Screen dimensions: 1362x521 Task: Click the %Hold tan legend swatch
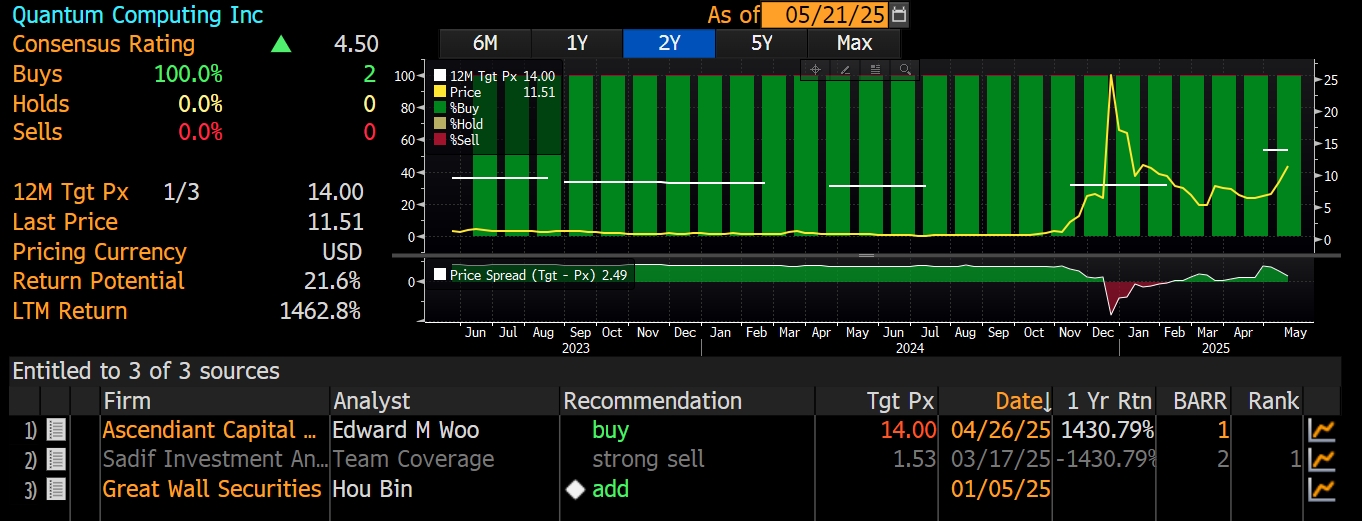click(440, 124)
